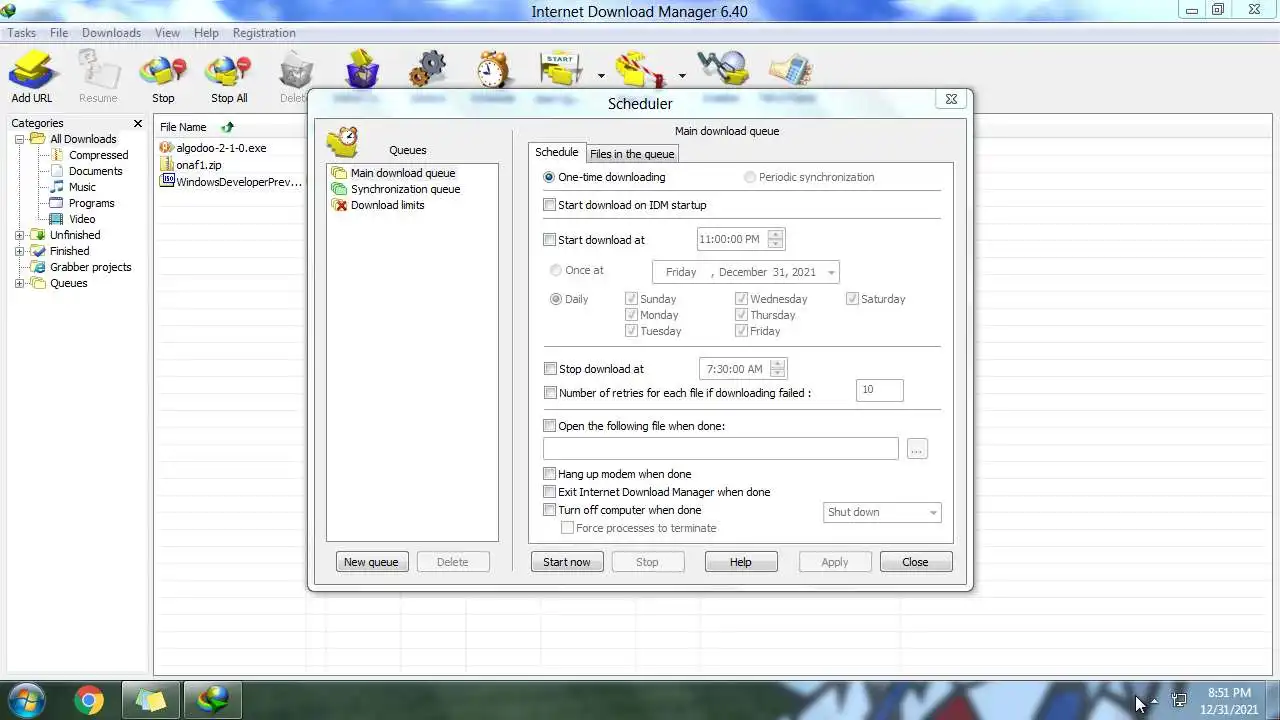Check the Stop download at option

point(550,369)
